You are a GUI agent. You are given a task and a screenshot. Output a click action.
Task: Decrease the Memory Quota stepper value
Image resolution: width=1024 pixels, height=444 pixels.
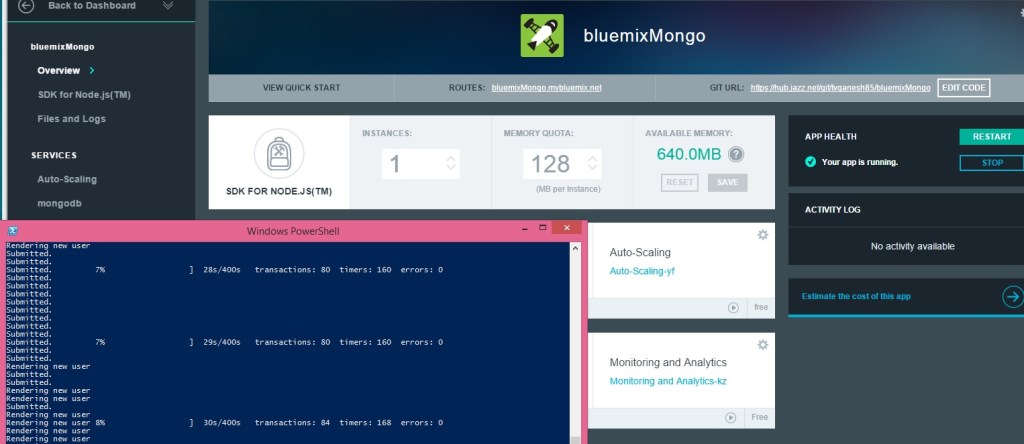point(592,170)
